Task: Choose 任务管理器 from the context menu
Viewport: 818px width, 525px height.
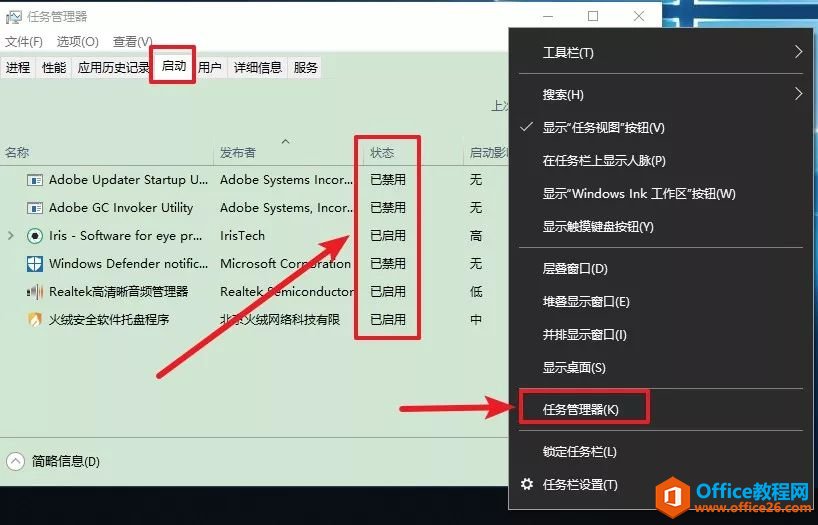Action: click(581, 409)
